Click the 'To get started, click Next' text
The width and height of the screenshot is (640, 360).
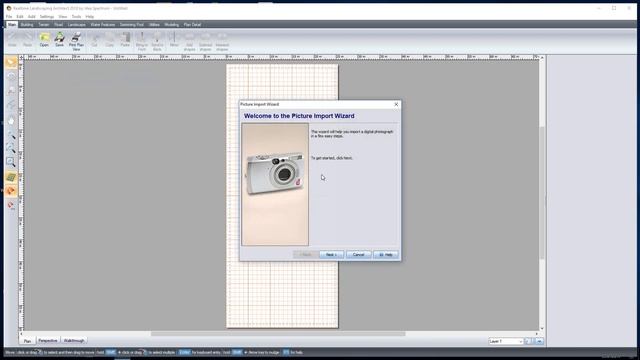point(332,158)
